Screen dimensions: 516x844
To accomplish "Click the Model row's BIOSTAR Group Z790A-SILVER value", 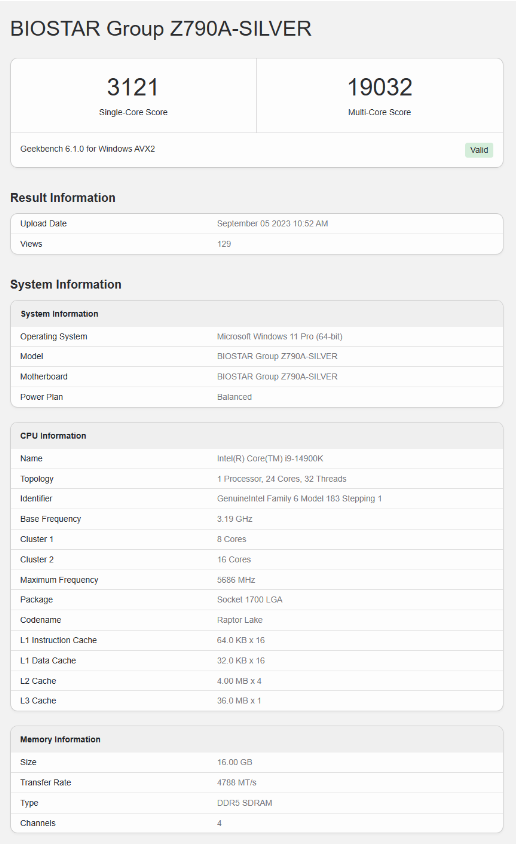I will (x=277, y=356).
